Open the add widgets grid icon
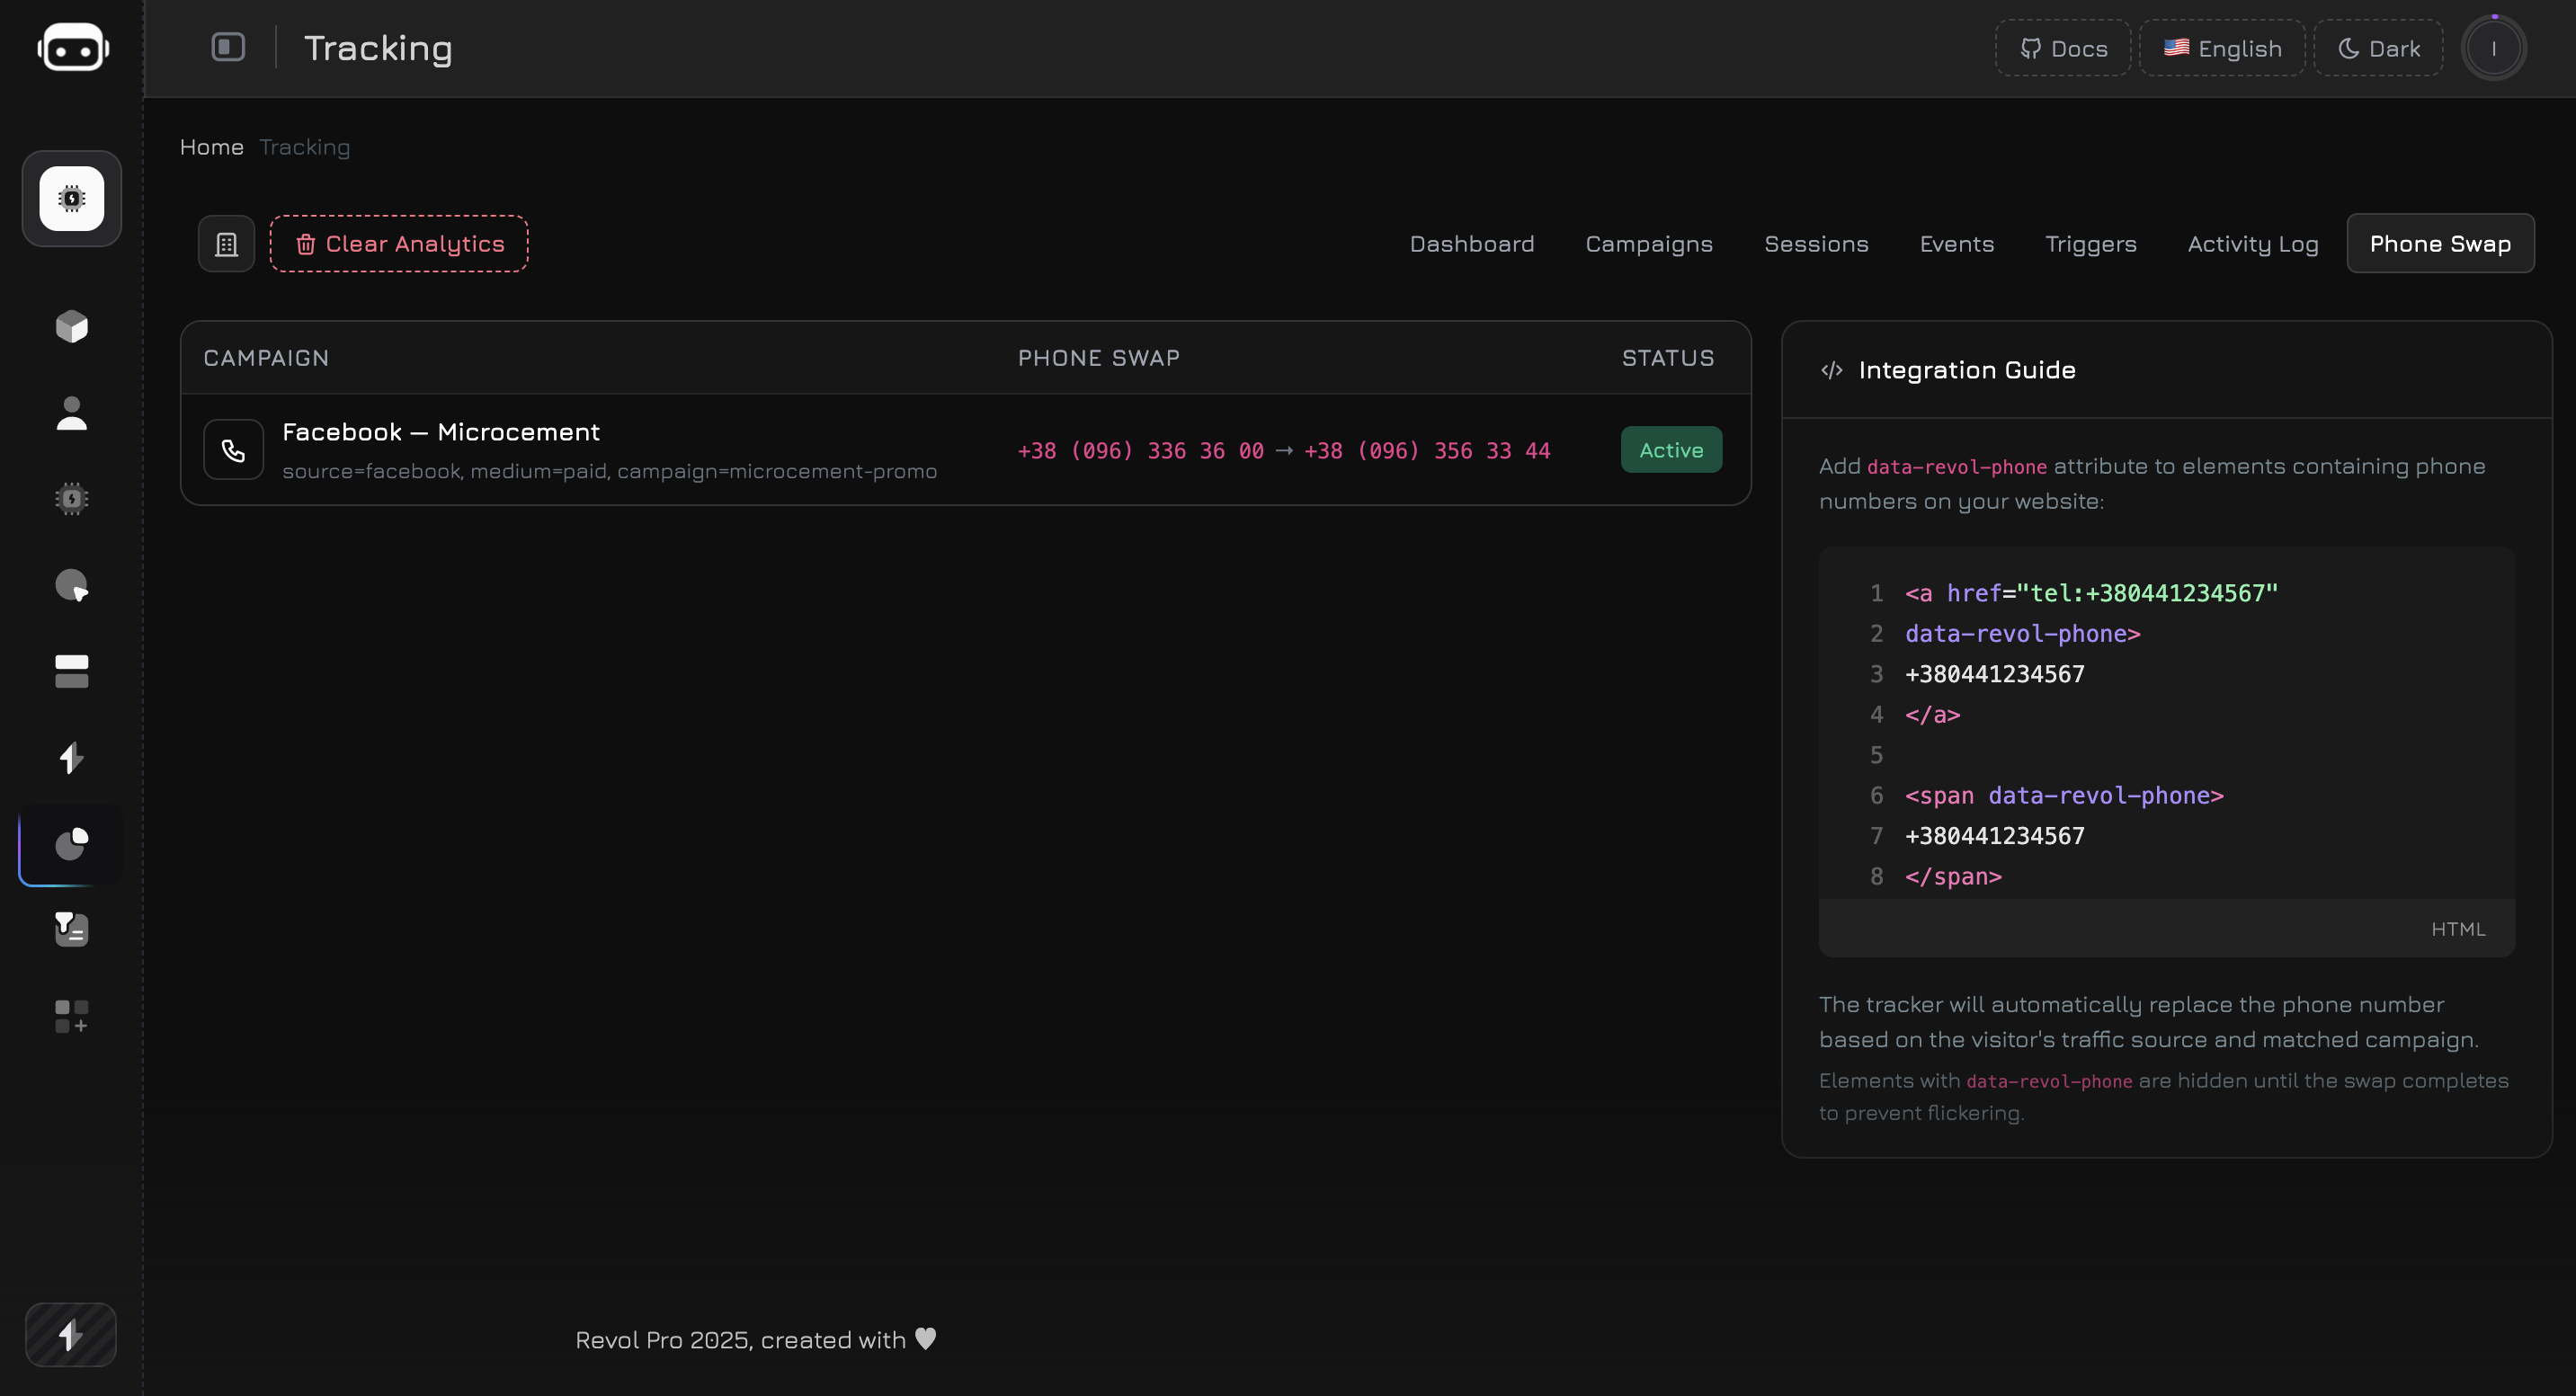Viewport: 2576px width, 1396px height. (x=72, y=1016)
